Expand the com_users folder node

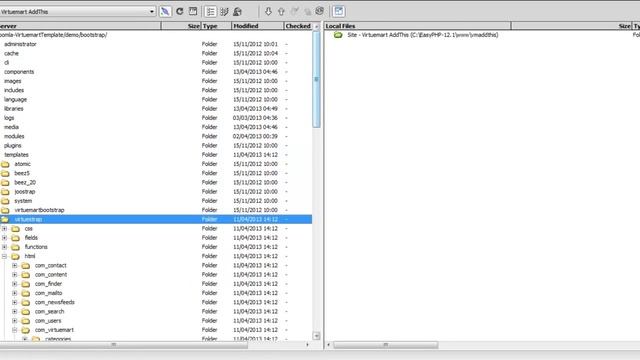[x=15, y=321]
